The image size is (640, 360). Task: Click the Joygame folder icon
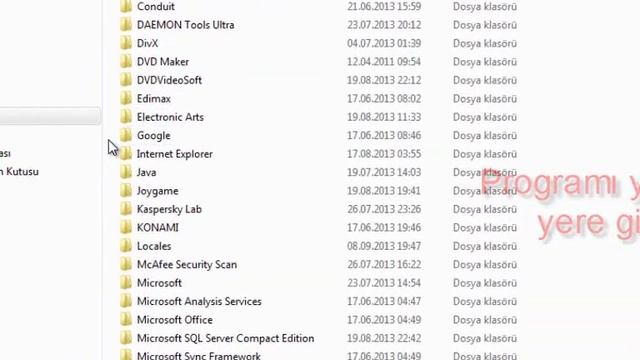pyautogui.click(x=126, y=191)
